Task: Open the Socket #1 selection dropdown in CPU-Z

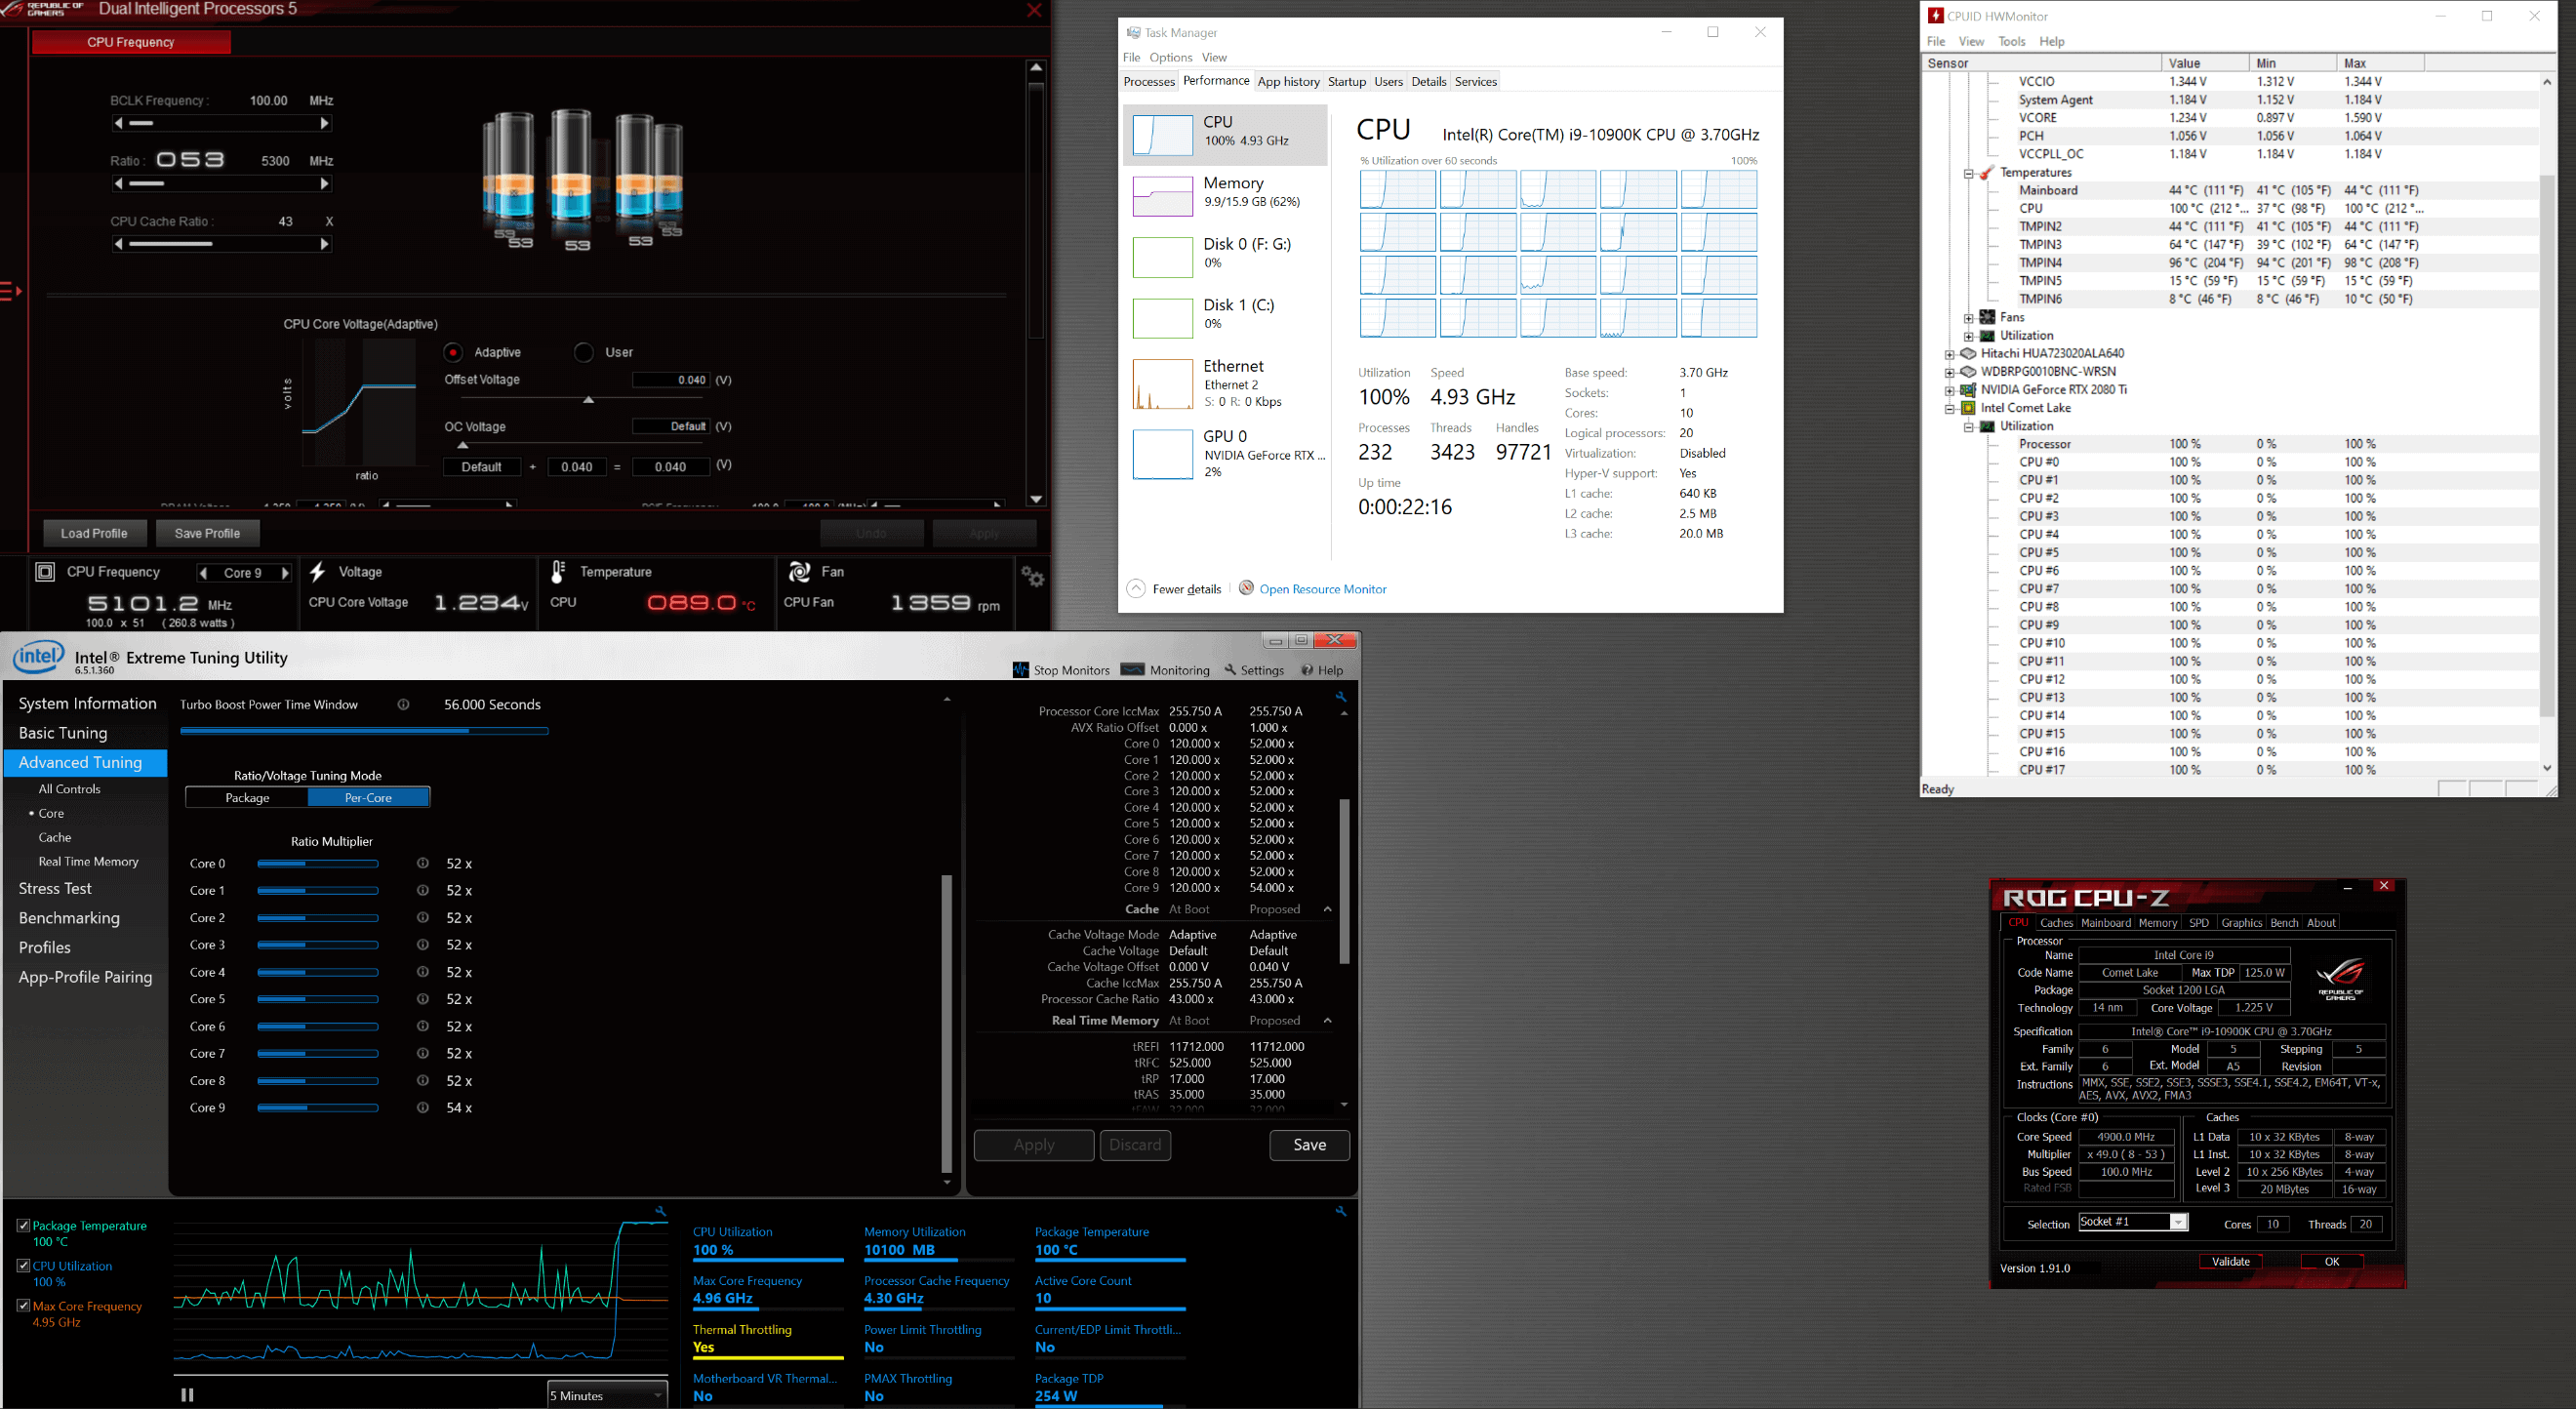Action: click(2133, 1222)
